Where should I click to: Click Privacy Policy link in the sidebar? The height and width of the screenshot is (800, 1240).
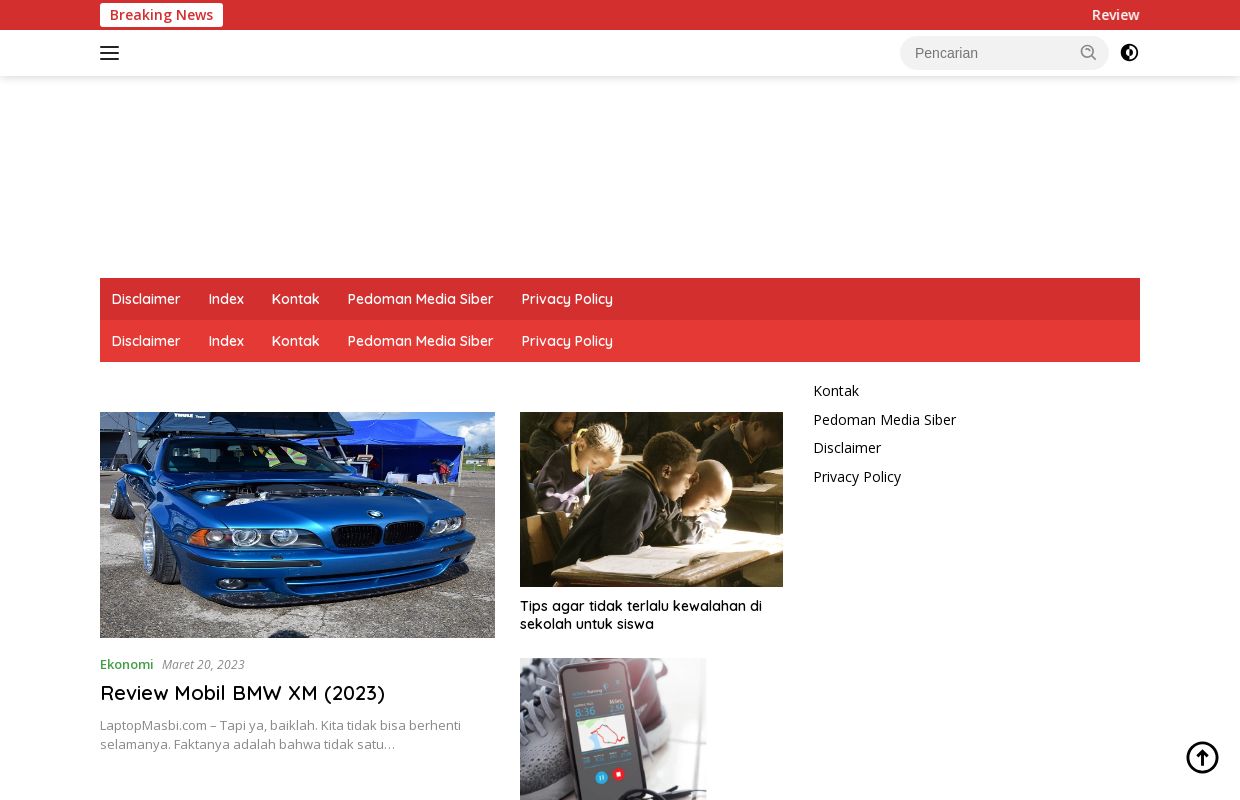pyautogui.click(x=857, y=477)
